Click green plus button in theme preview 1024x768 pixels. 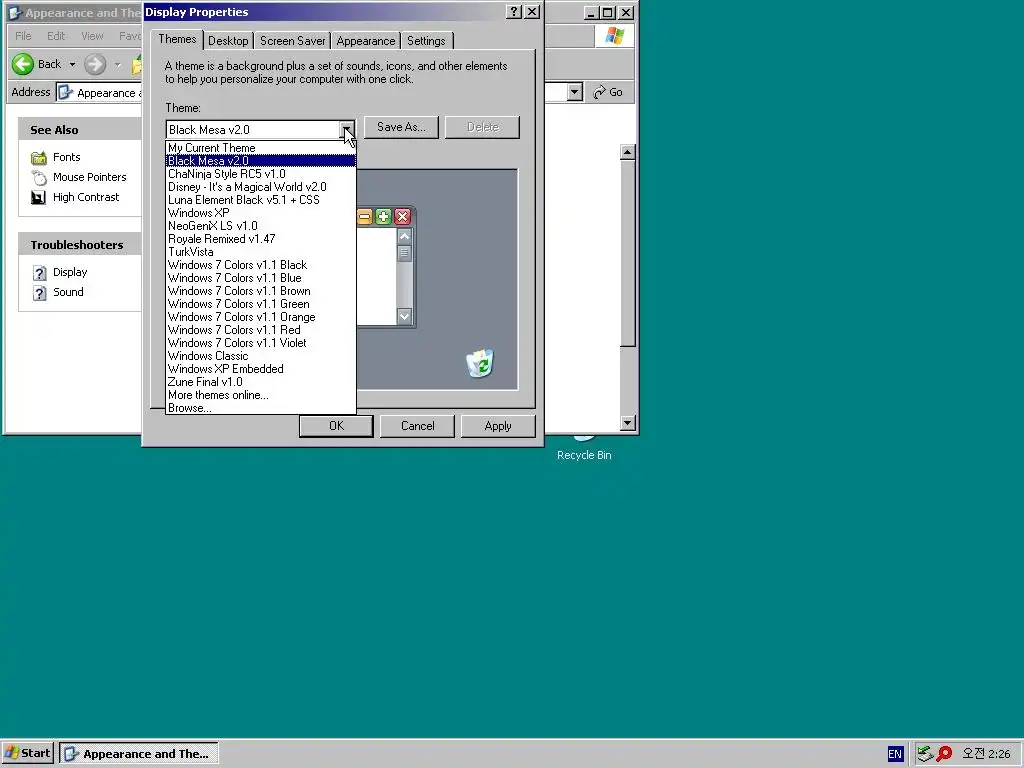click(383, 217)
